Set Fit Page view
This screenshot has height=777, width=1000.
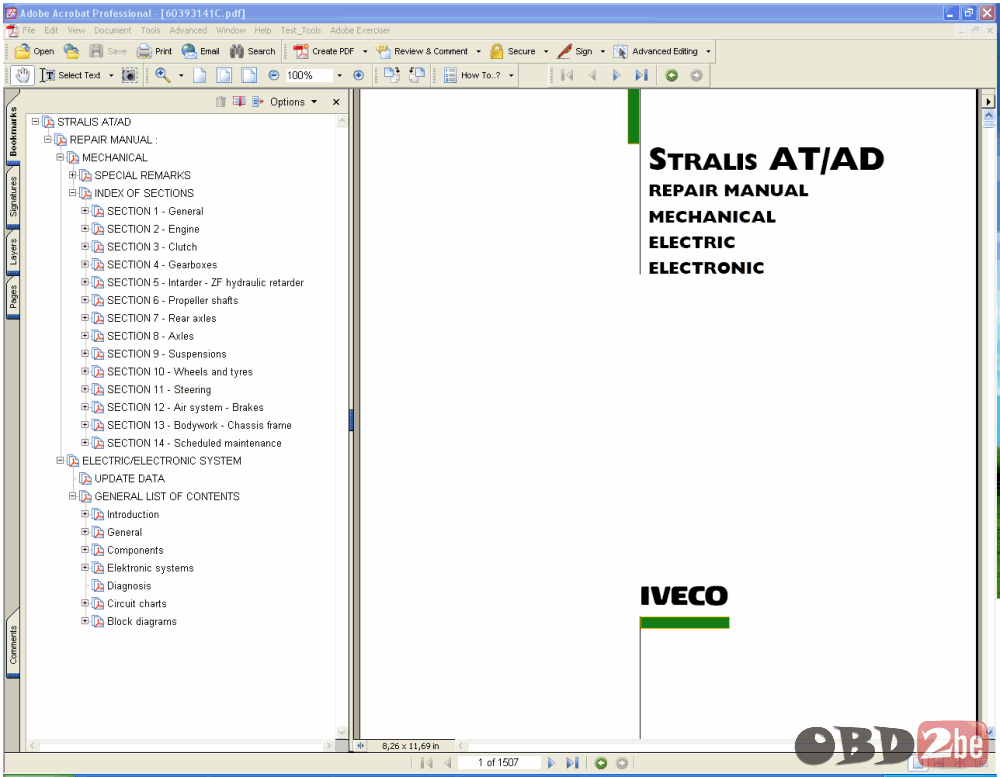click(x=224, y=75)
